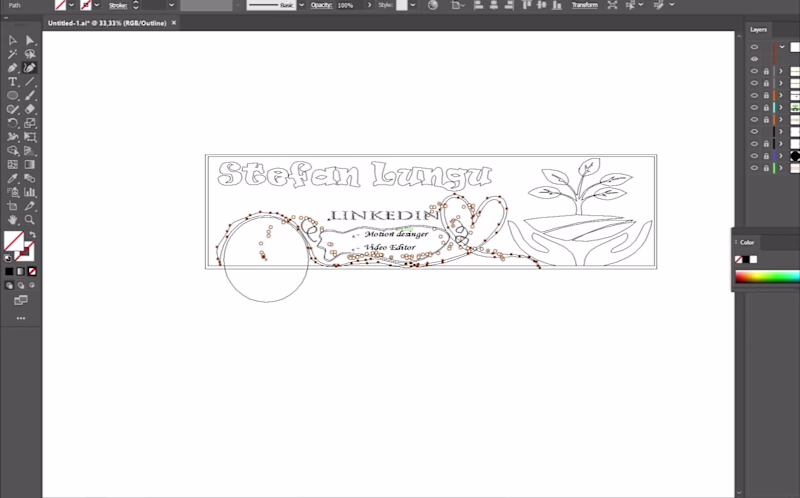Select the Shape Builder tool
The width and height of the screenshot is (800, 498).
click(x=13, y=151)
